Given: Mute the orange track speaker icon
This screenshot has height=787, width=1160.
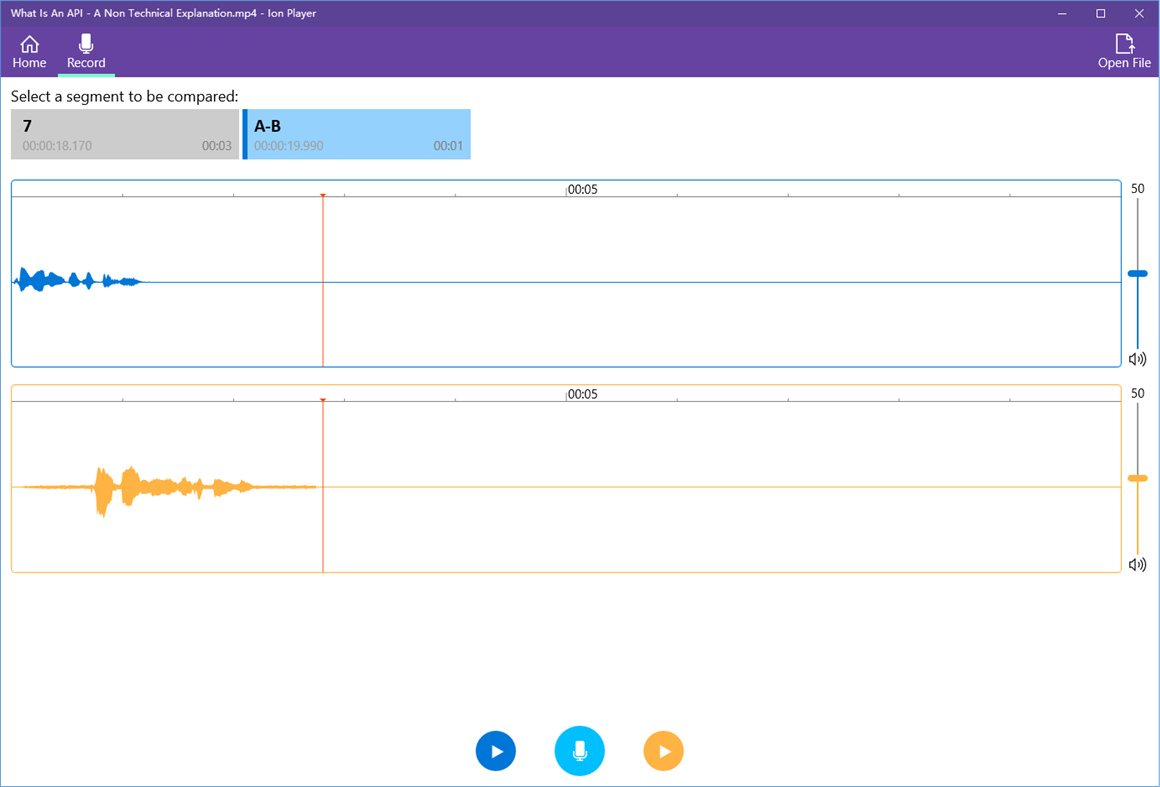Looking at the screenshot, I should 1137,565.
